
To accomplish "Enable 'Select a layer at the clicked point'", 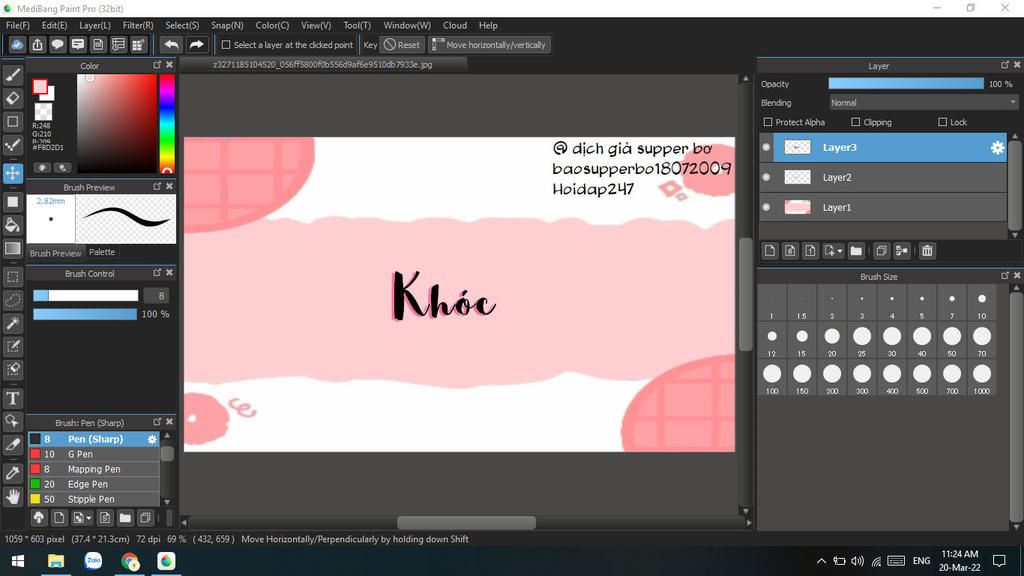I will tap(226, 45).
